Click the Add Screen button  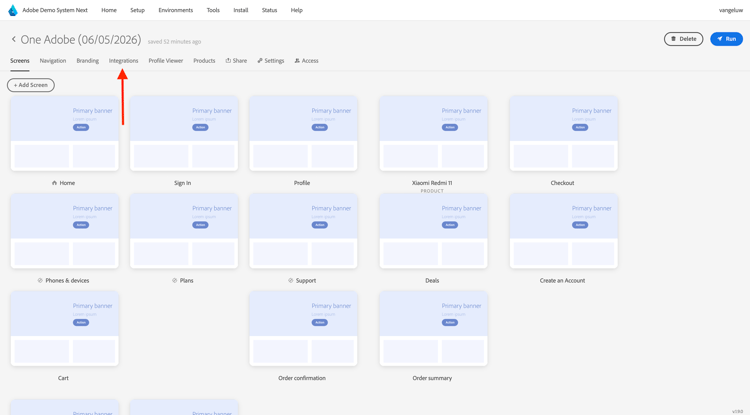point(31,85)
